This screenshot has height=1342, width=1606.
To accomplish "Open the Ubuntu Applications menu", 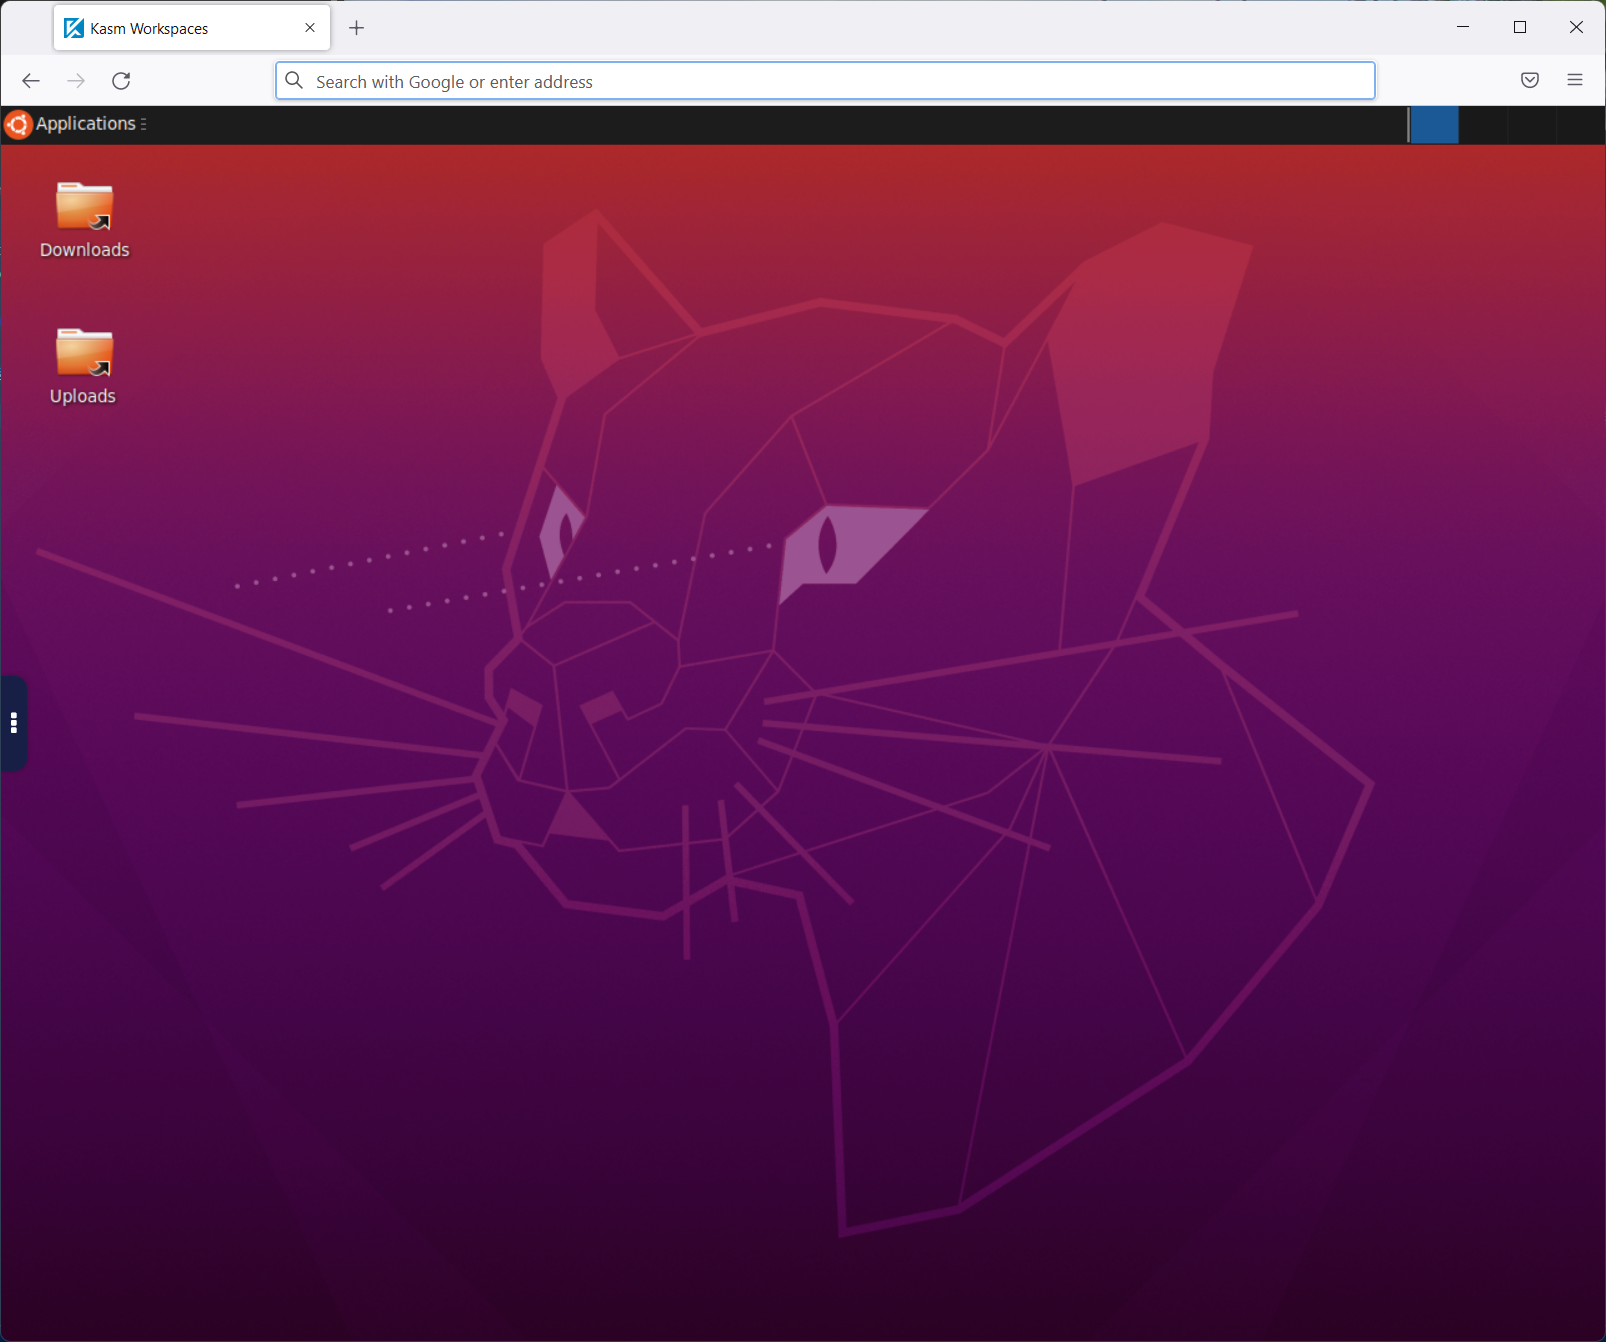I will [x=76, y=124].
